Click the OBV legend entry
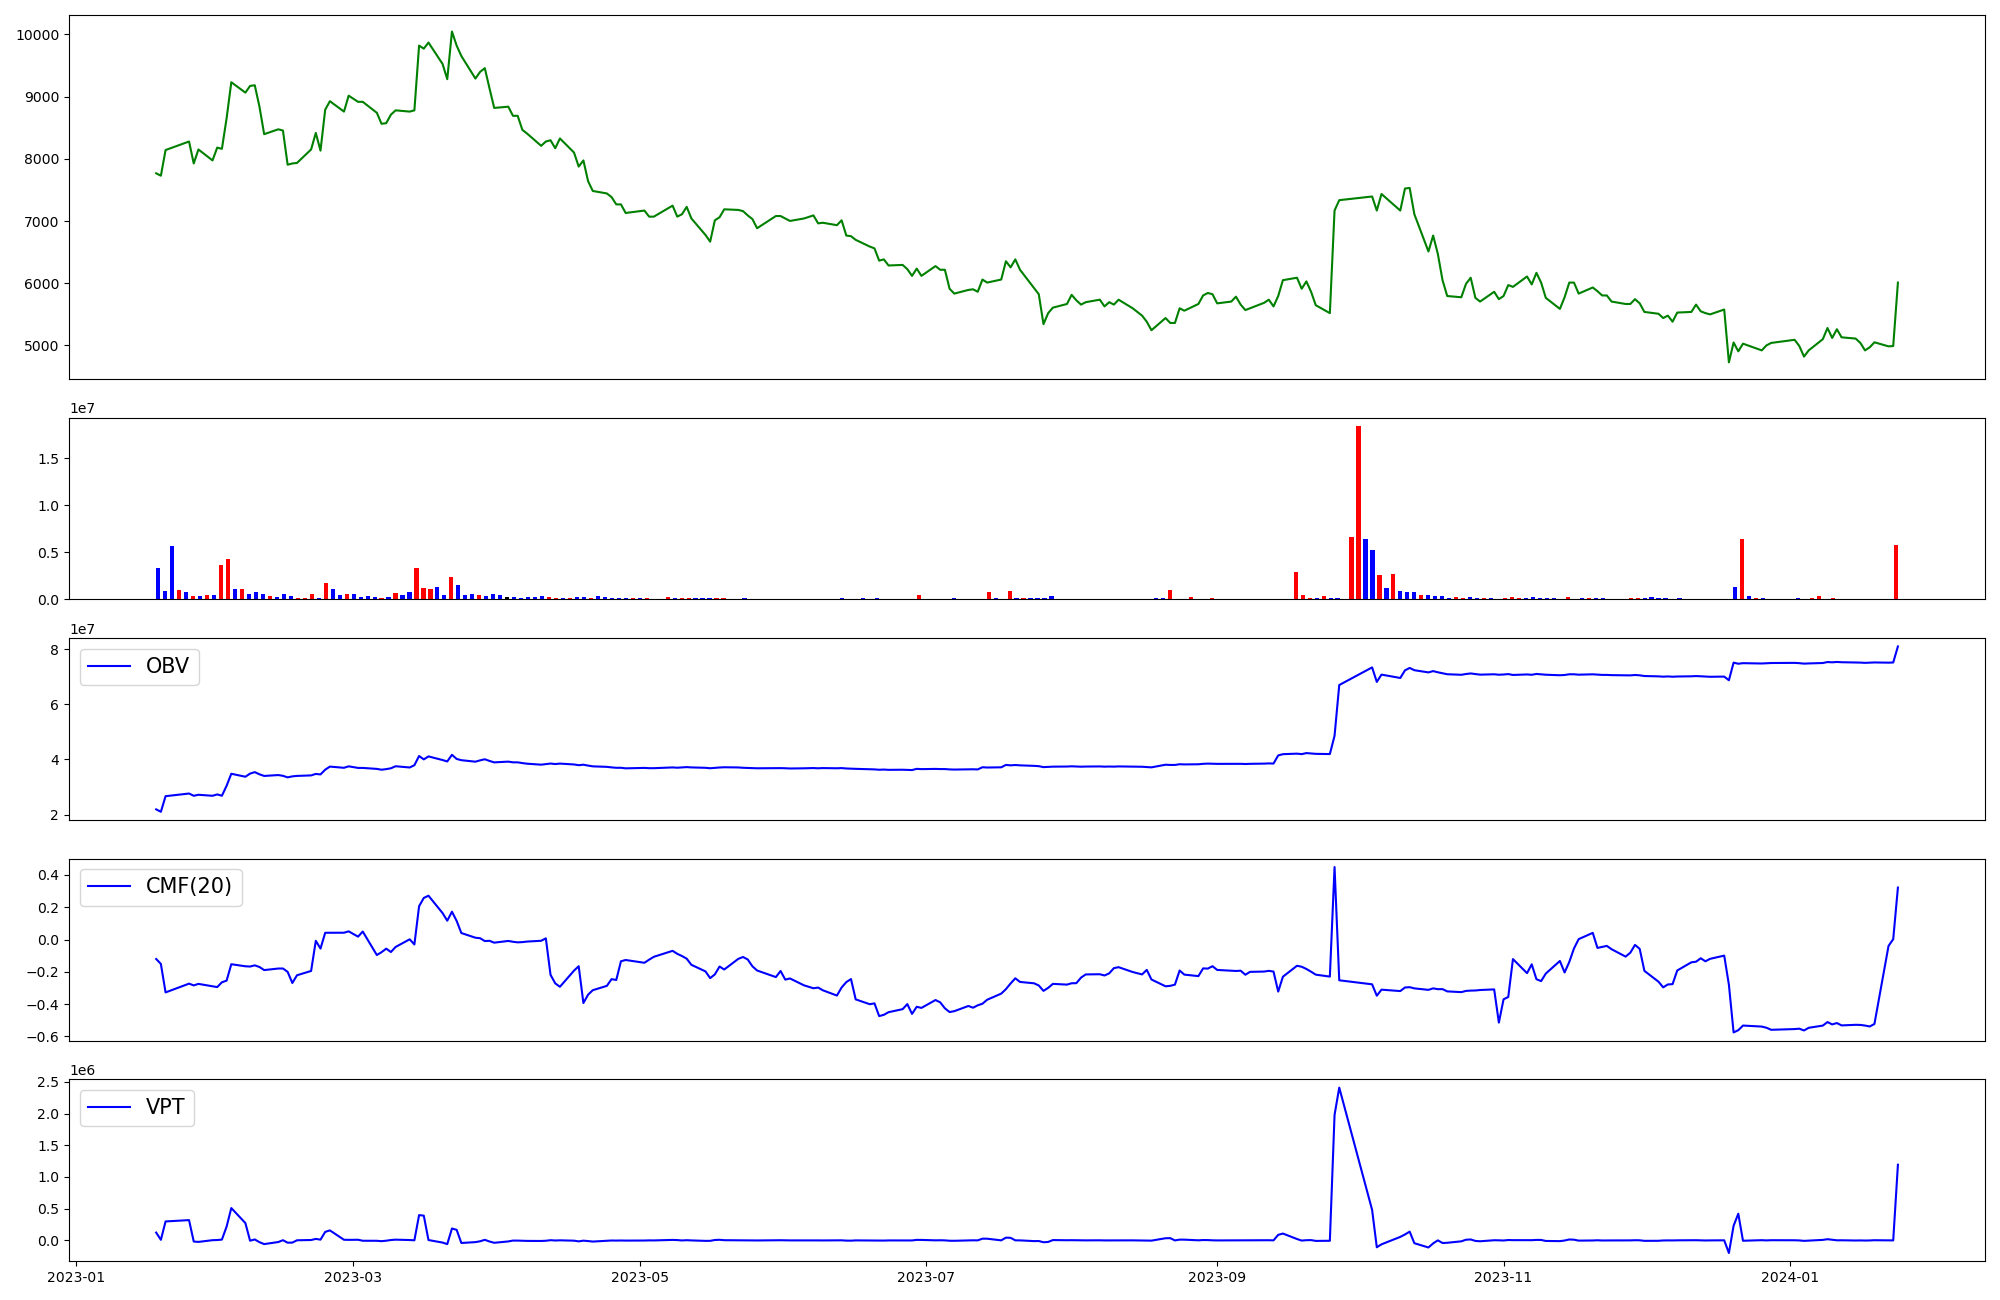 tap(166, 667)
